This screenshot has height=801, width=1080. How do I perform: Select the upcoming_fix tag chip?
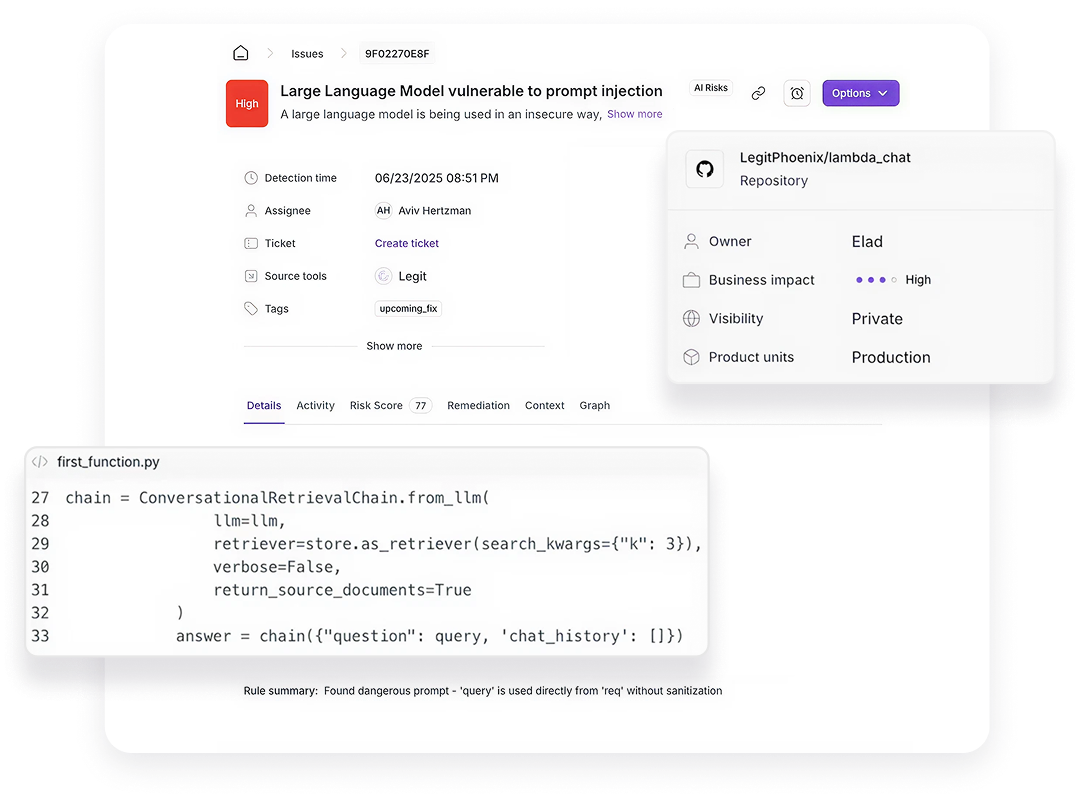(x=408, y=309)
